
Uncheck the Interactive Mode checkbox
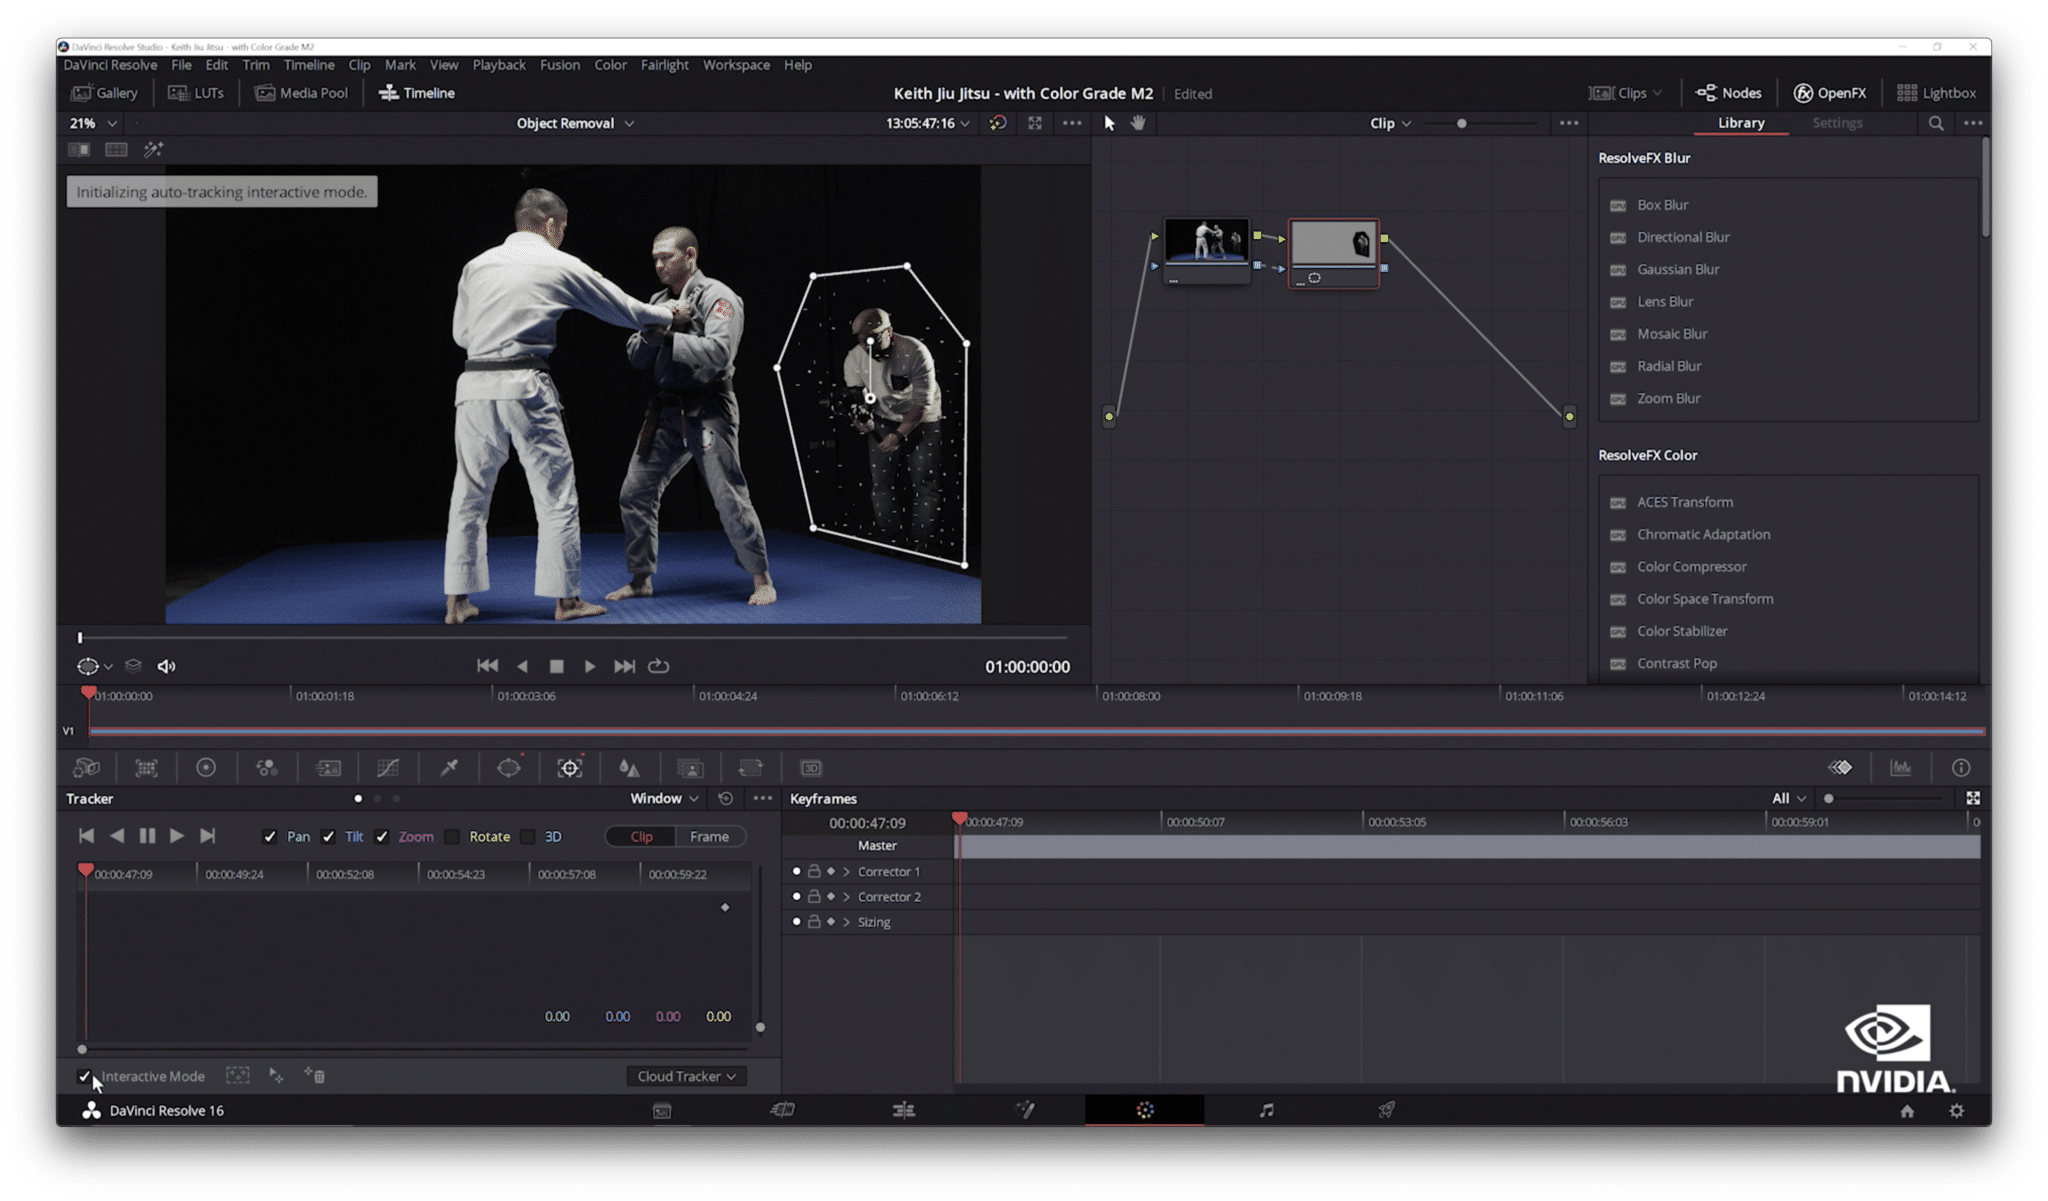(84, 1076)
